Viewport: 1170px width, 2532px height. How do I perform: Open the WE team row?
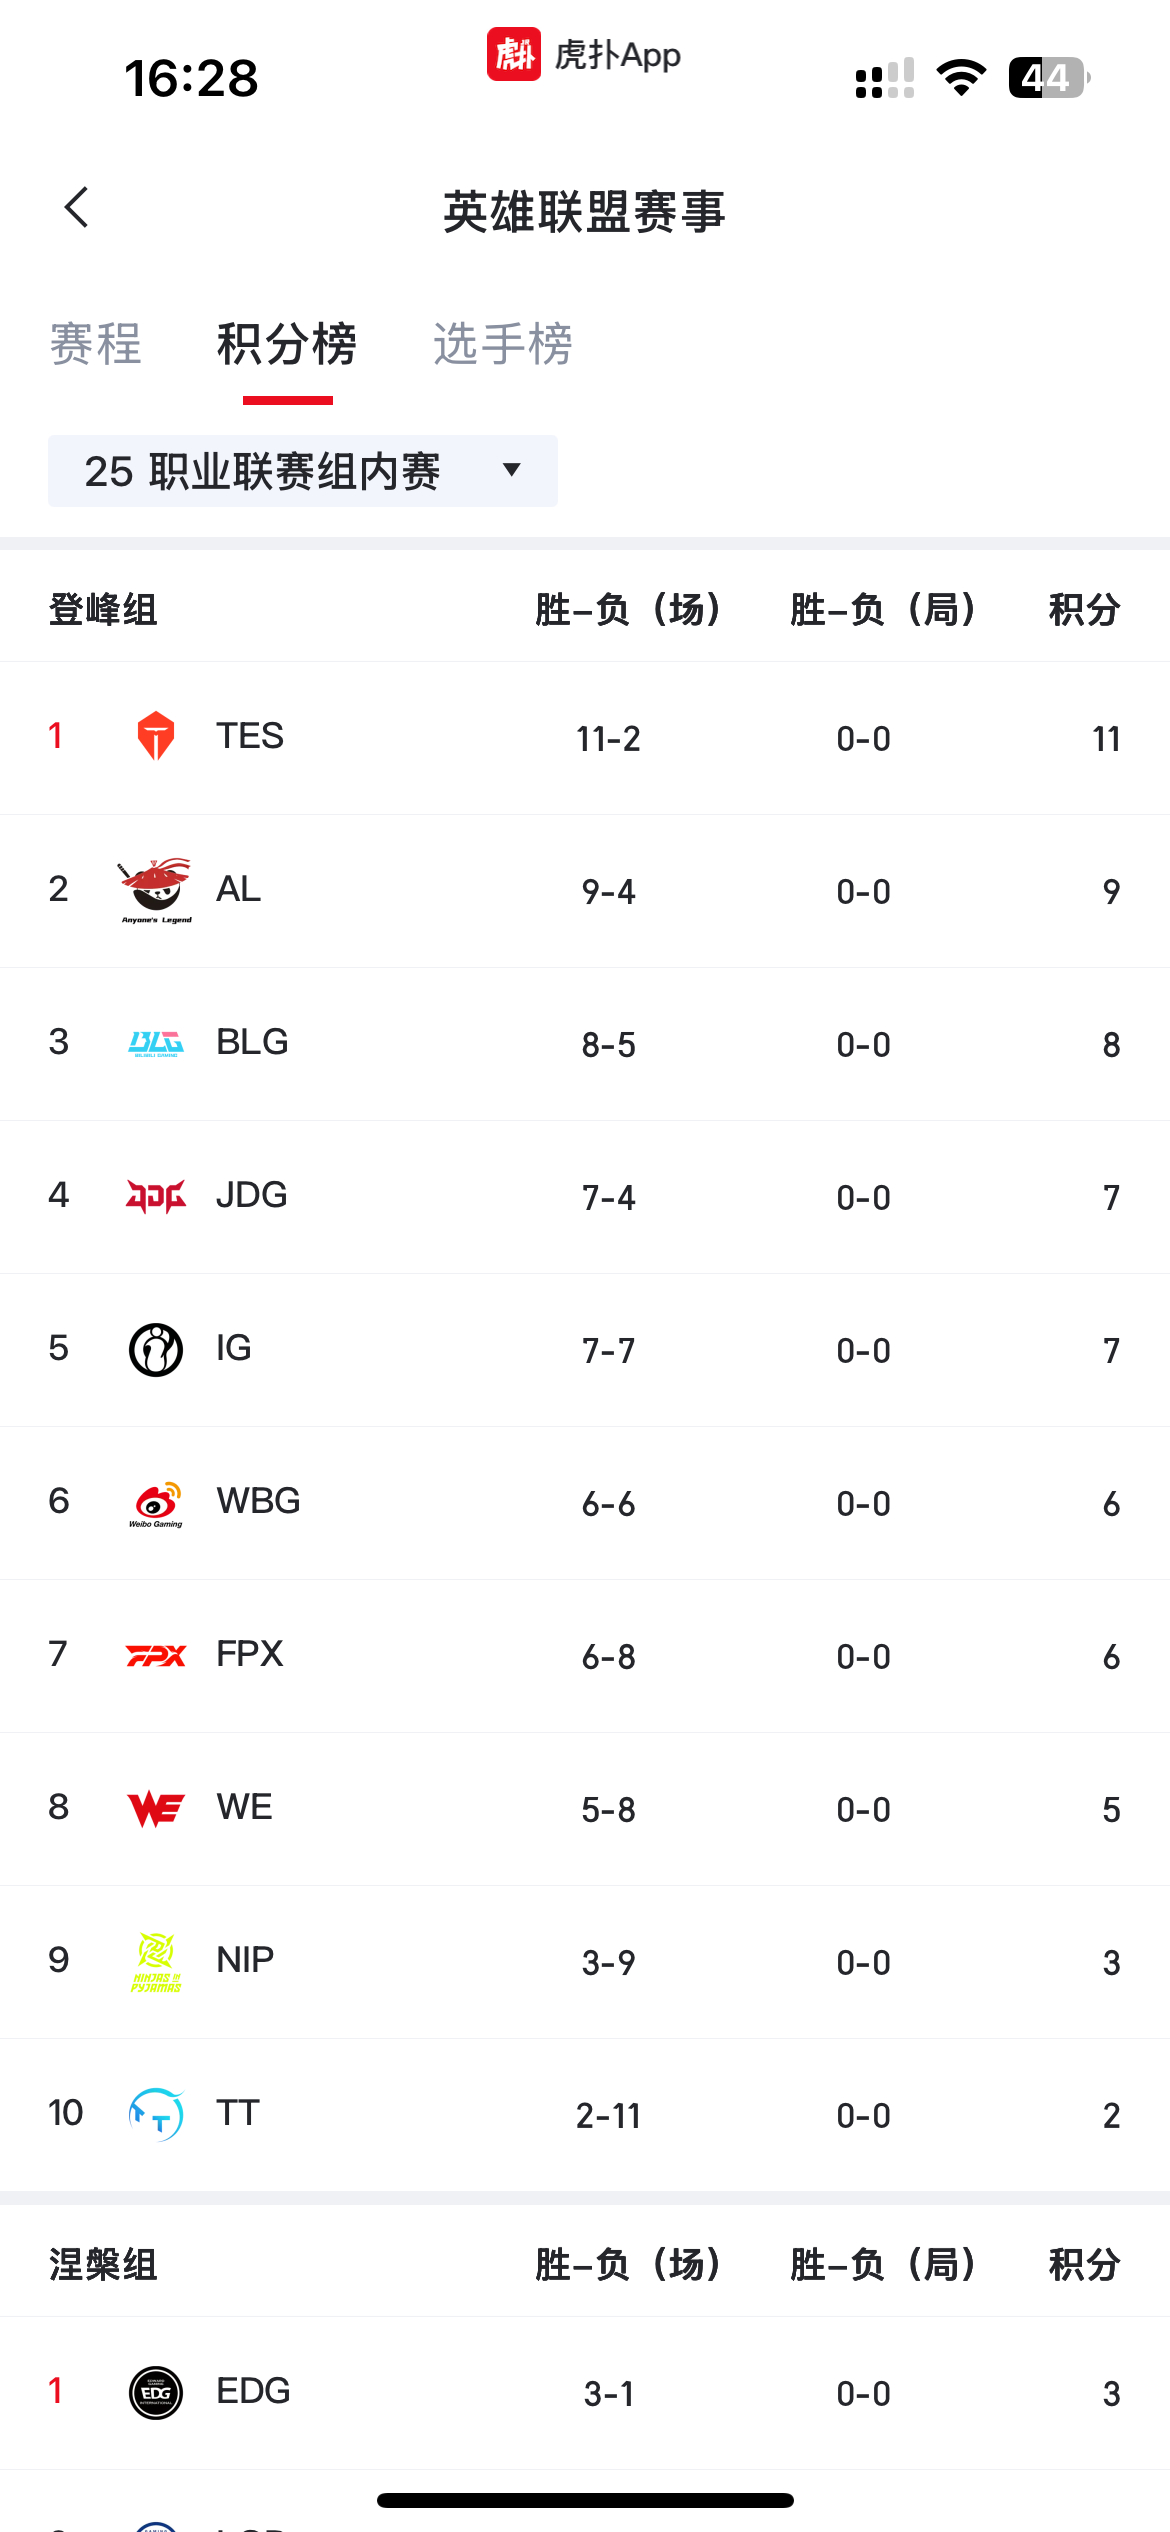(x=585, y=1809)
